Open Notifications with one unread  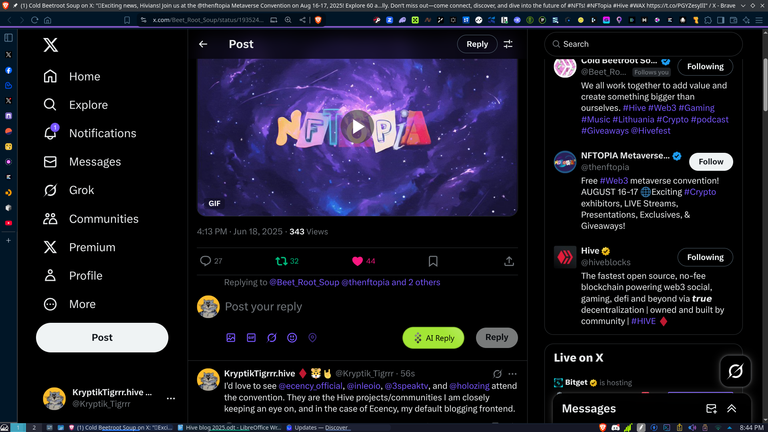(90, 133)
